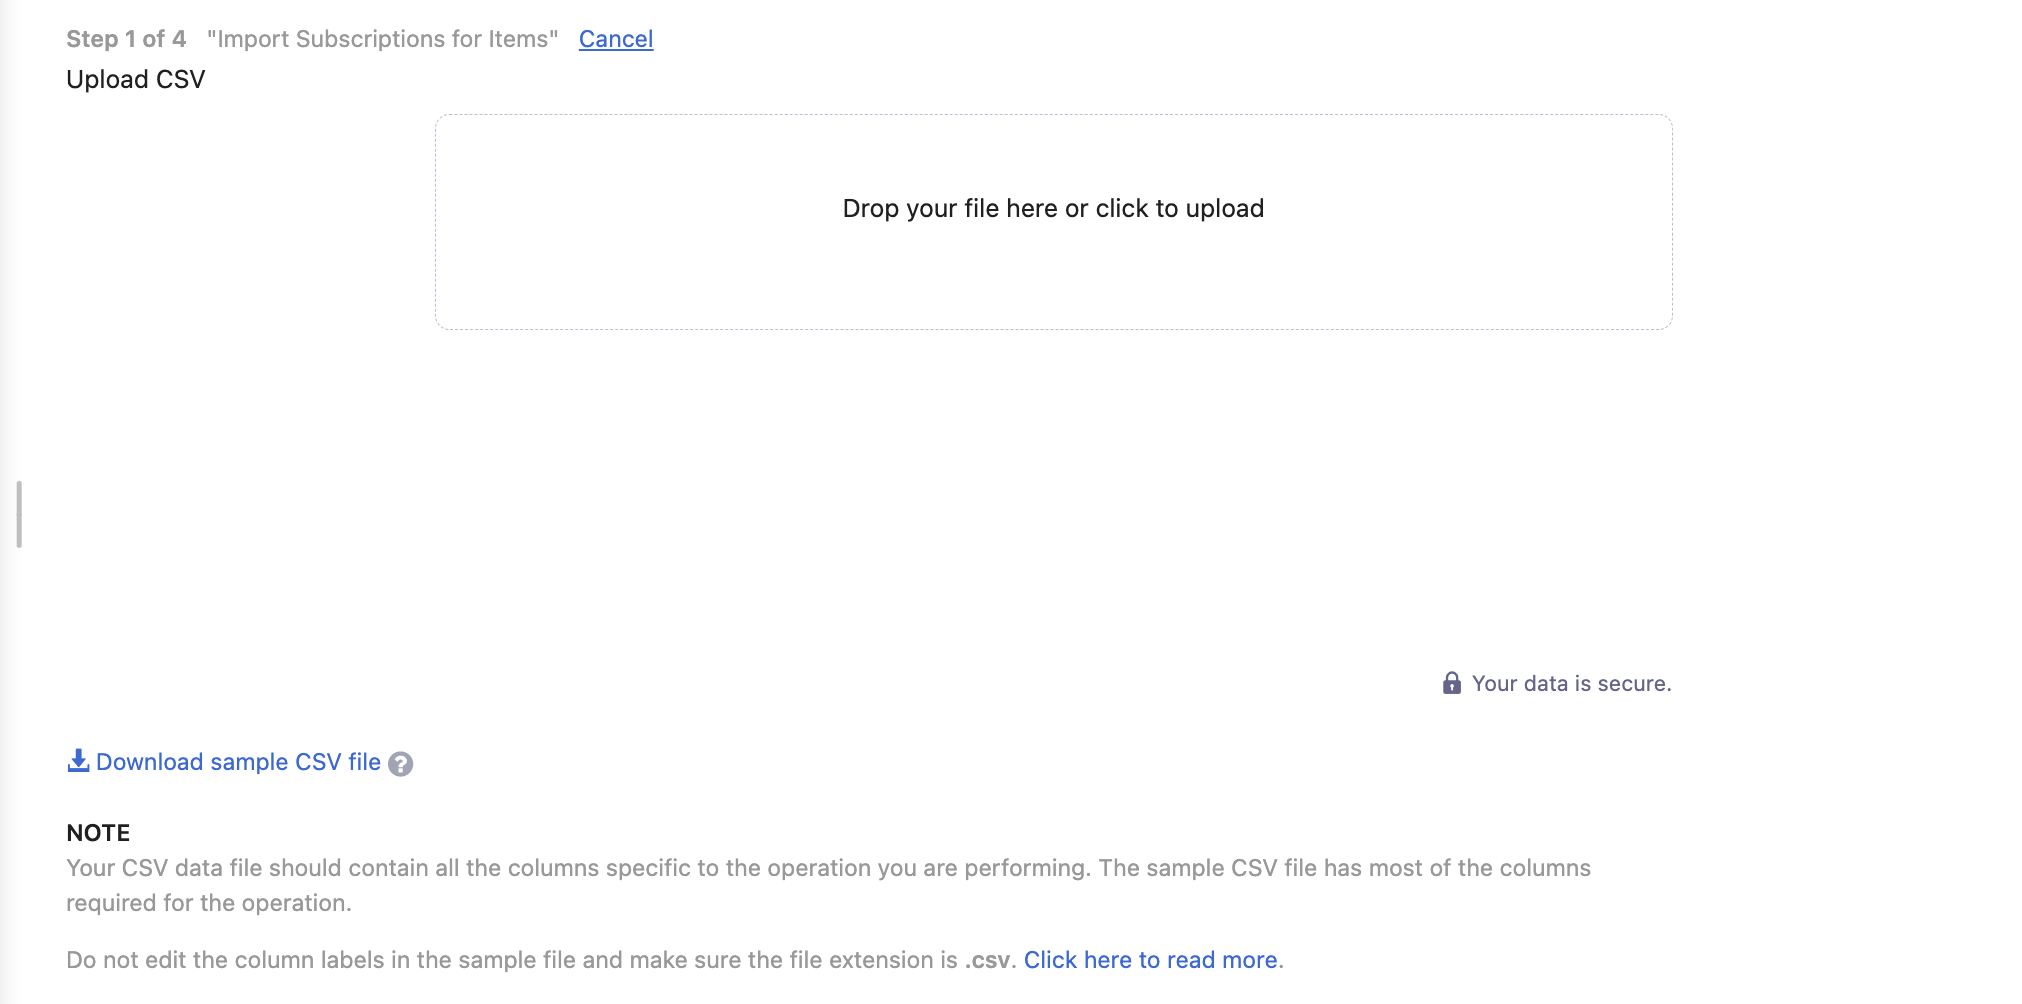
Task: Click the word 'Step' in the header
Action: click(x=92, y=39)
